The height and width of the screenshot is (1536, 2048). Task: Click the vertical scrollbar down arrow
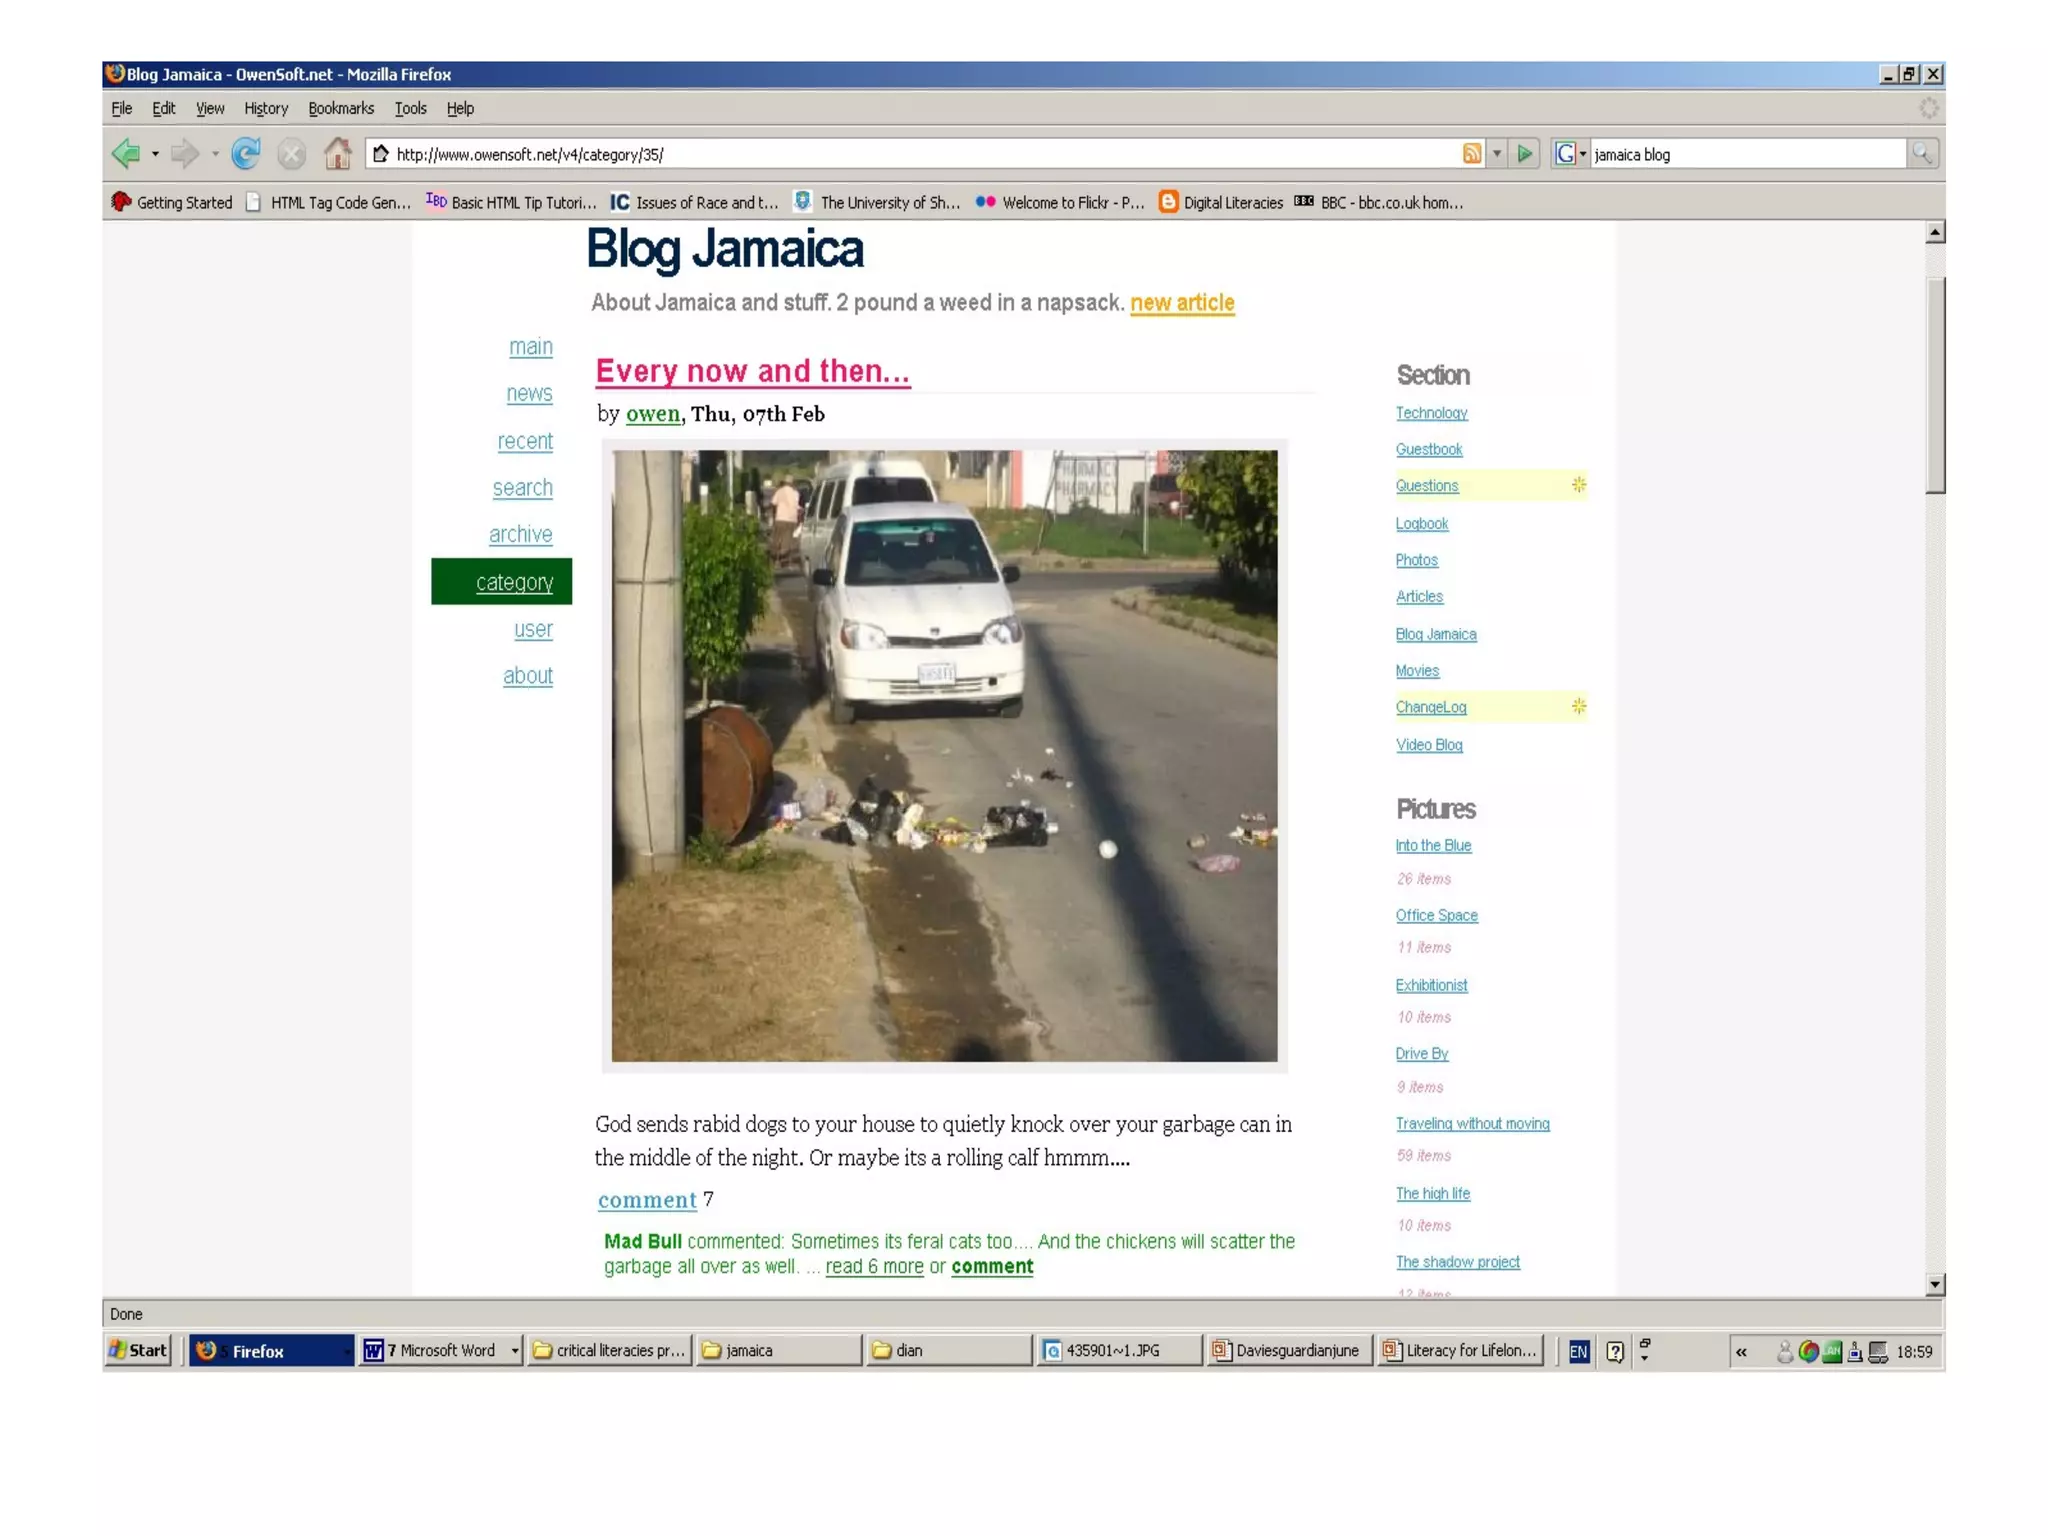click(x=1935, y=1284)
